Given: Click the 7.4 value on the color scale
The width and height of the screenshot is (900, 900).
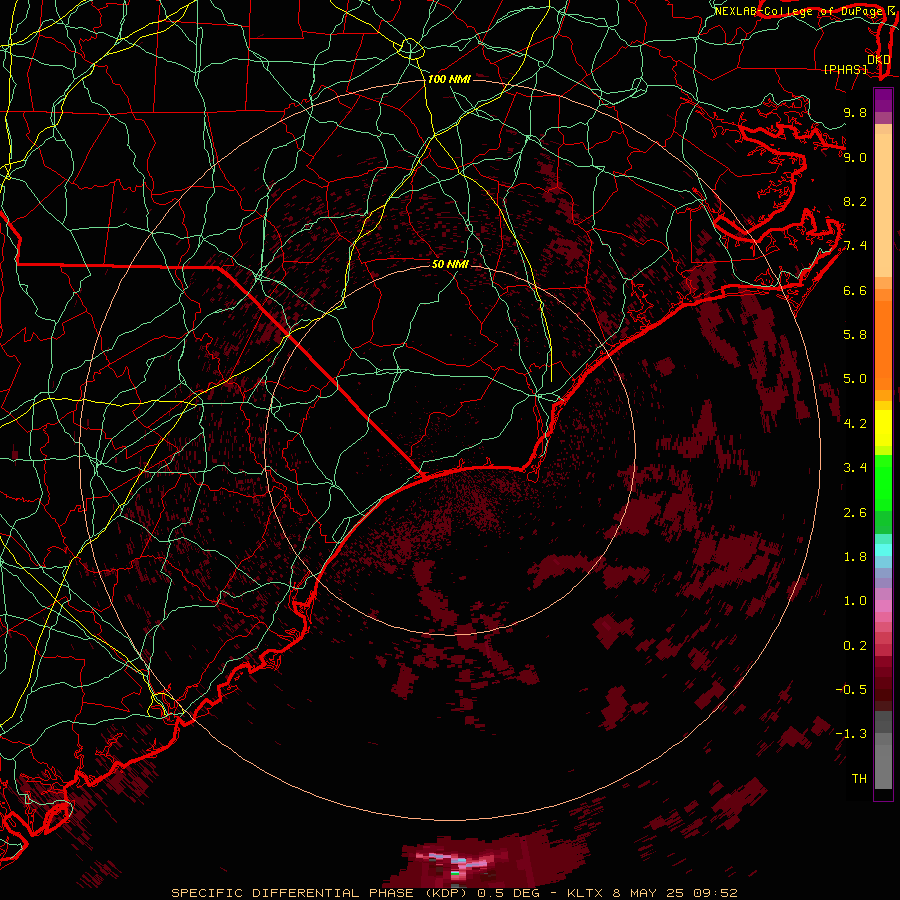Looking at the screenshot, I should [855, 246].
